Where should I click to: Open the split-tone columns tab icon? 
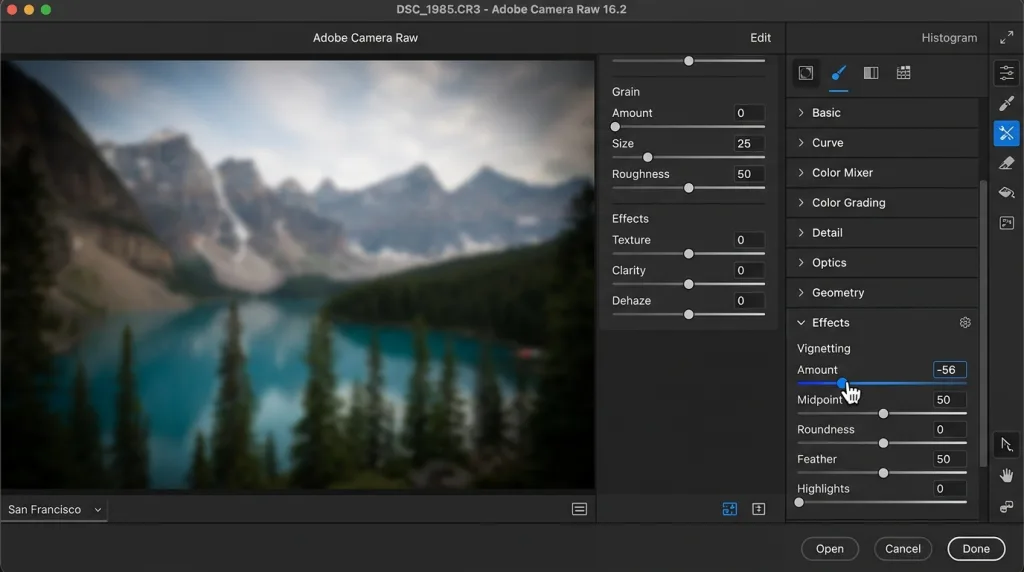coord(871,73)
